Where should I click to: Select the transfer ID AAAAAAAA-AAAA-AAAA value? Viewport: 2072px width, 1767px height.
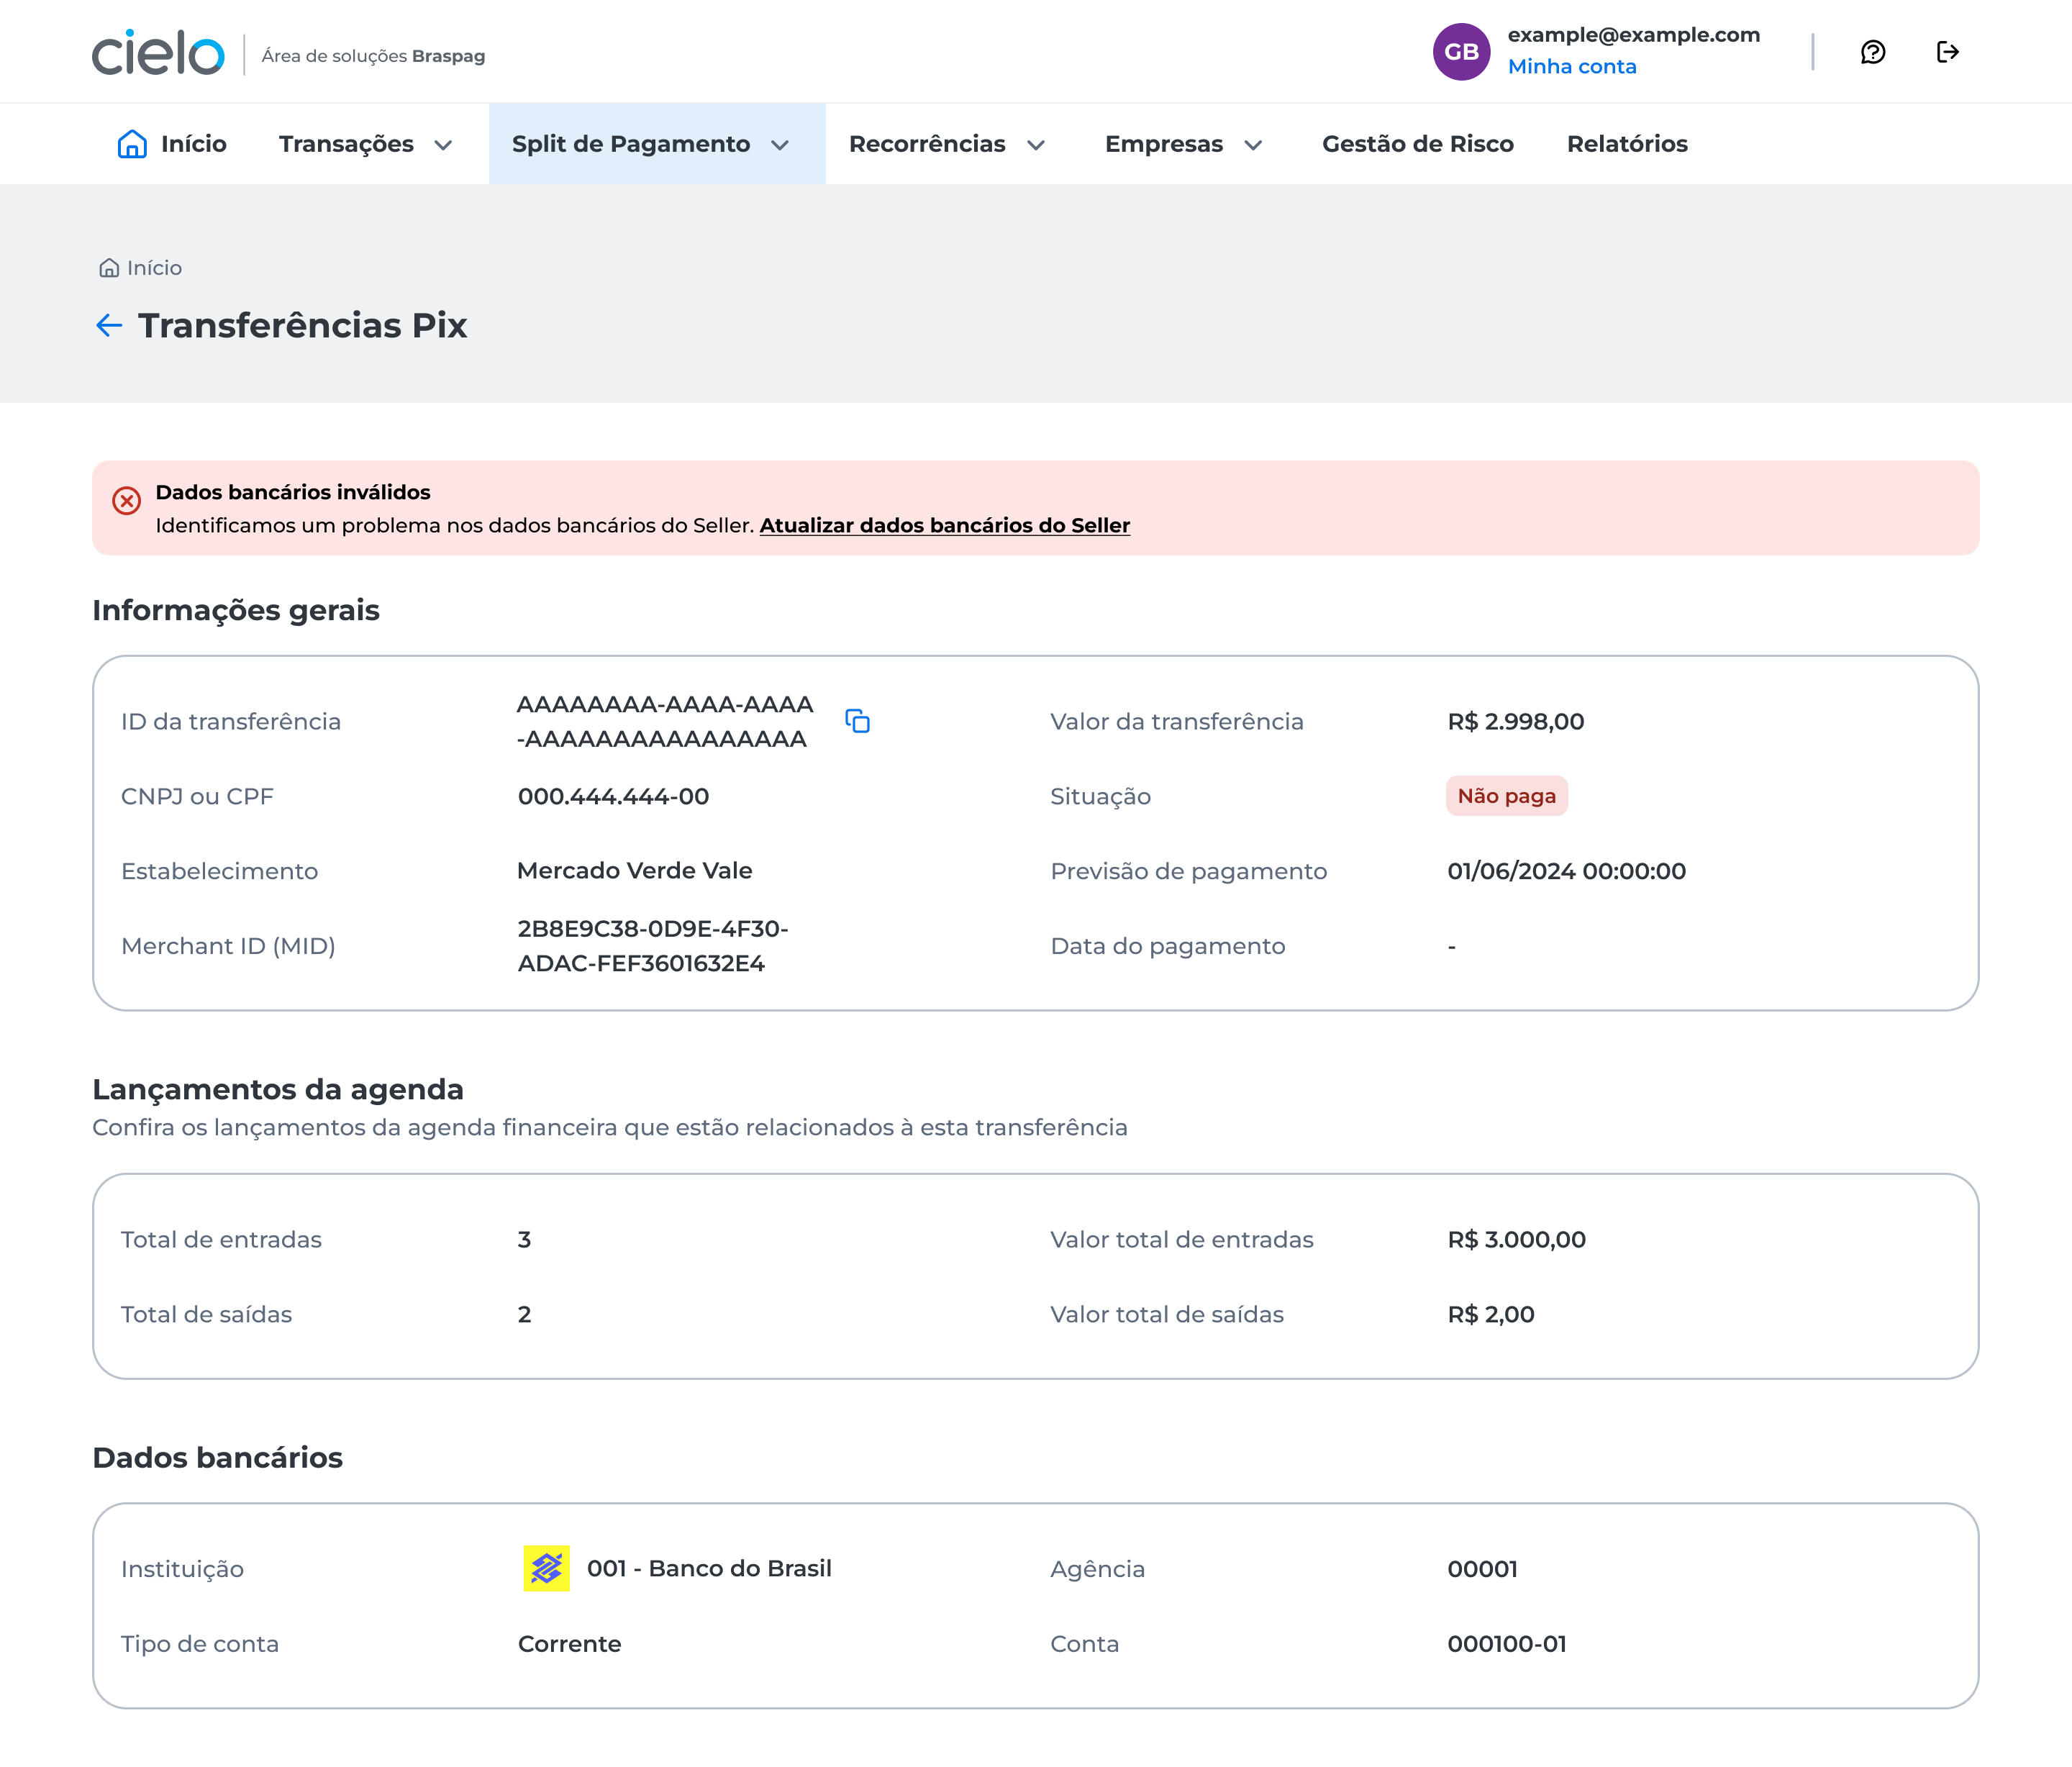pyautogui.click(x=665, y=721)
